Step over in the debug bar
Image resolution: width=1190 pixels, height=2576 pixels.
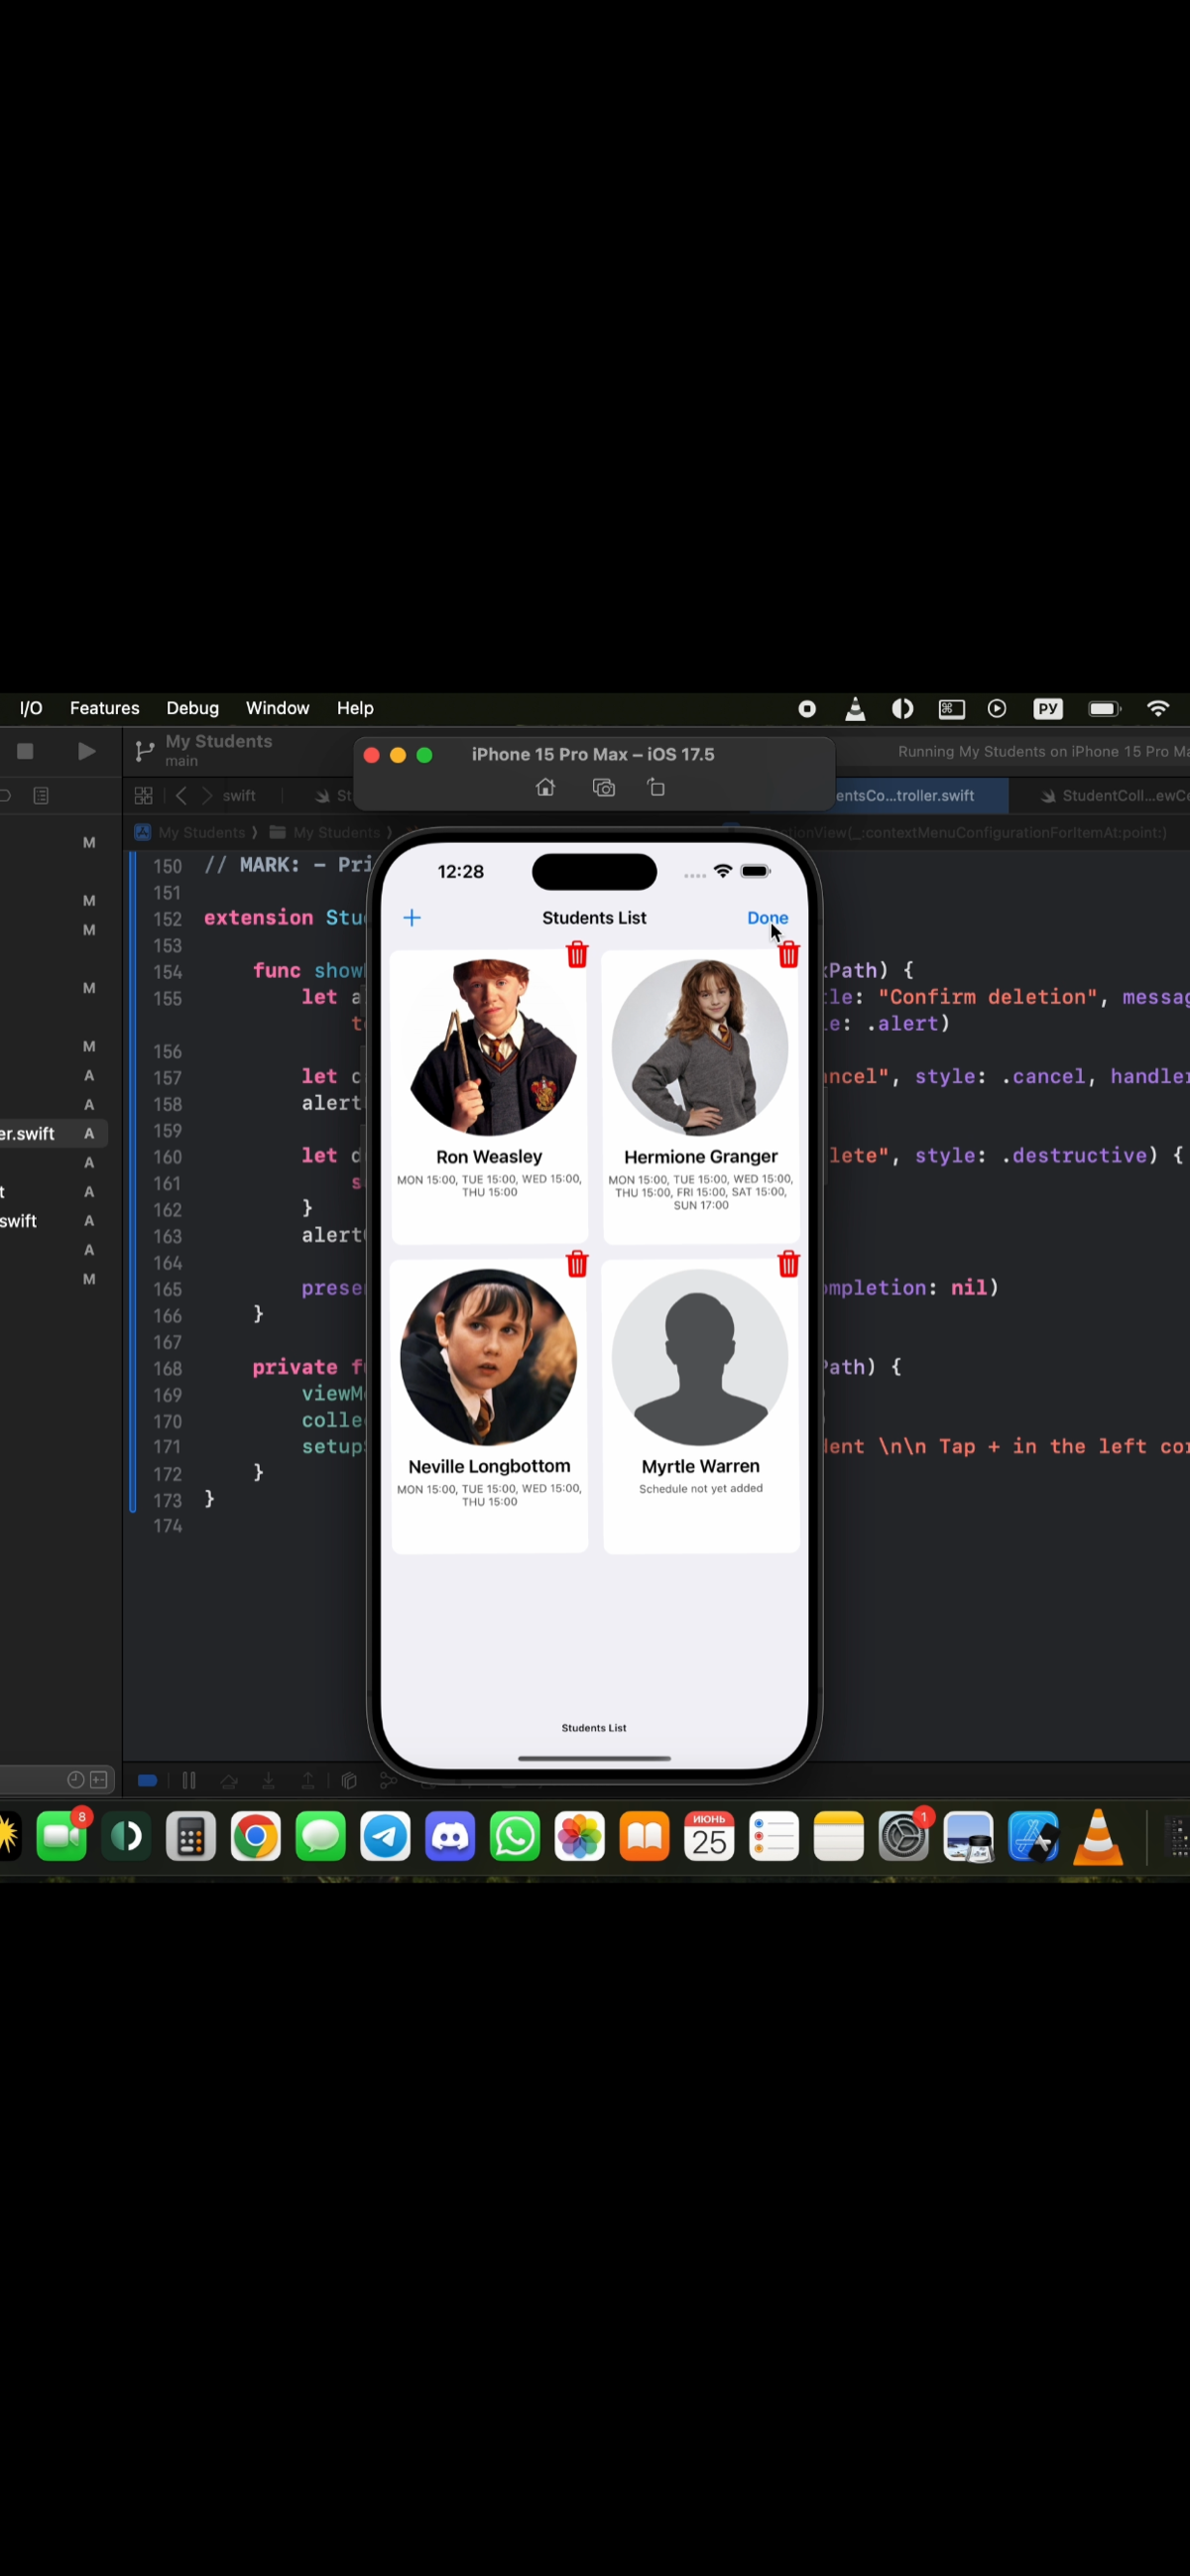coord(229,1780)
